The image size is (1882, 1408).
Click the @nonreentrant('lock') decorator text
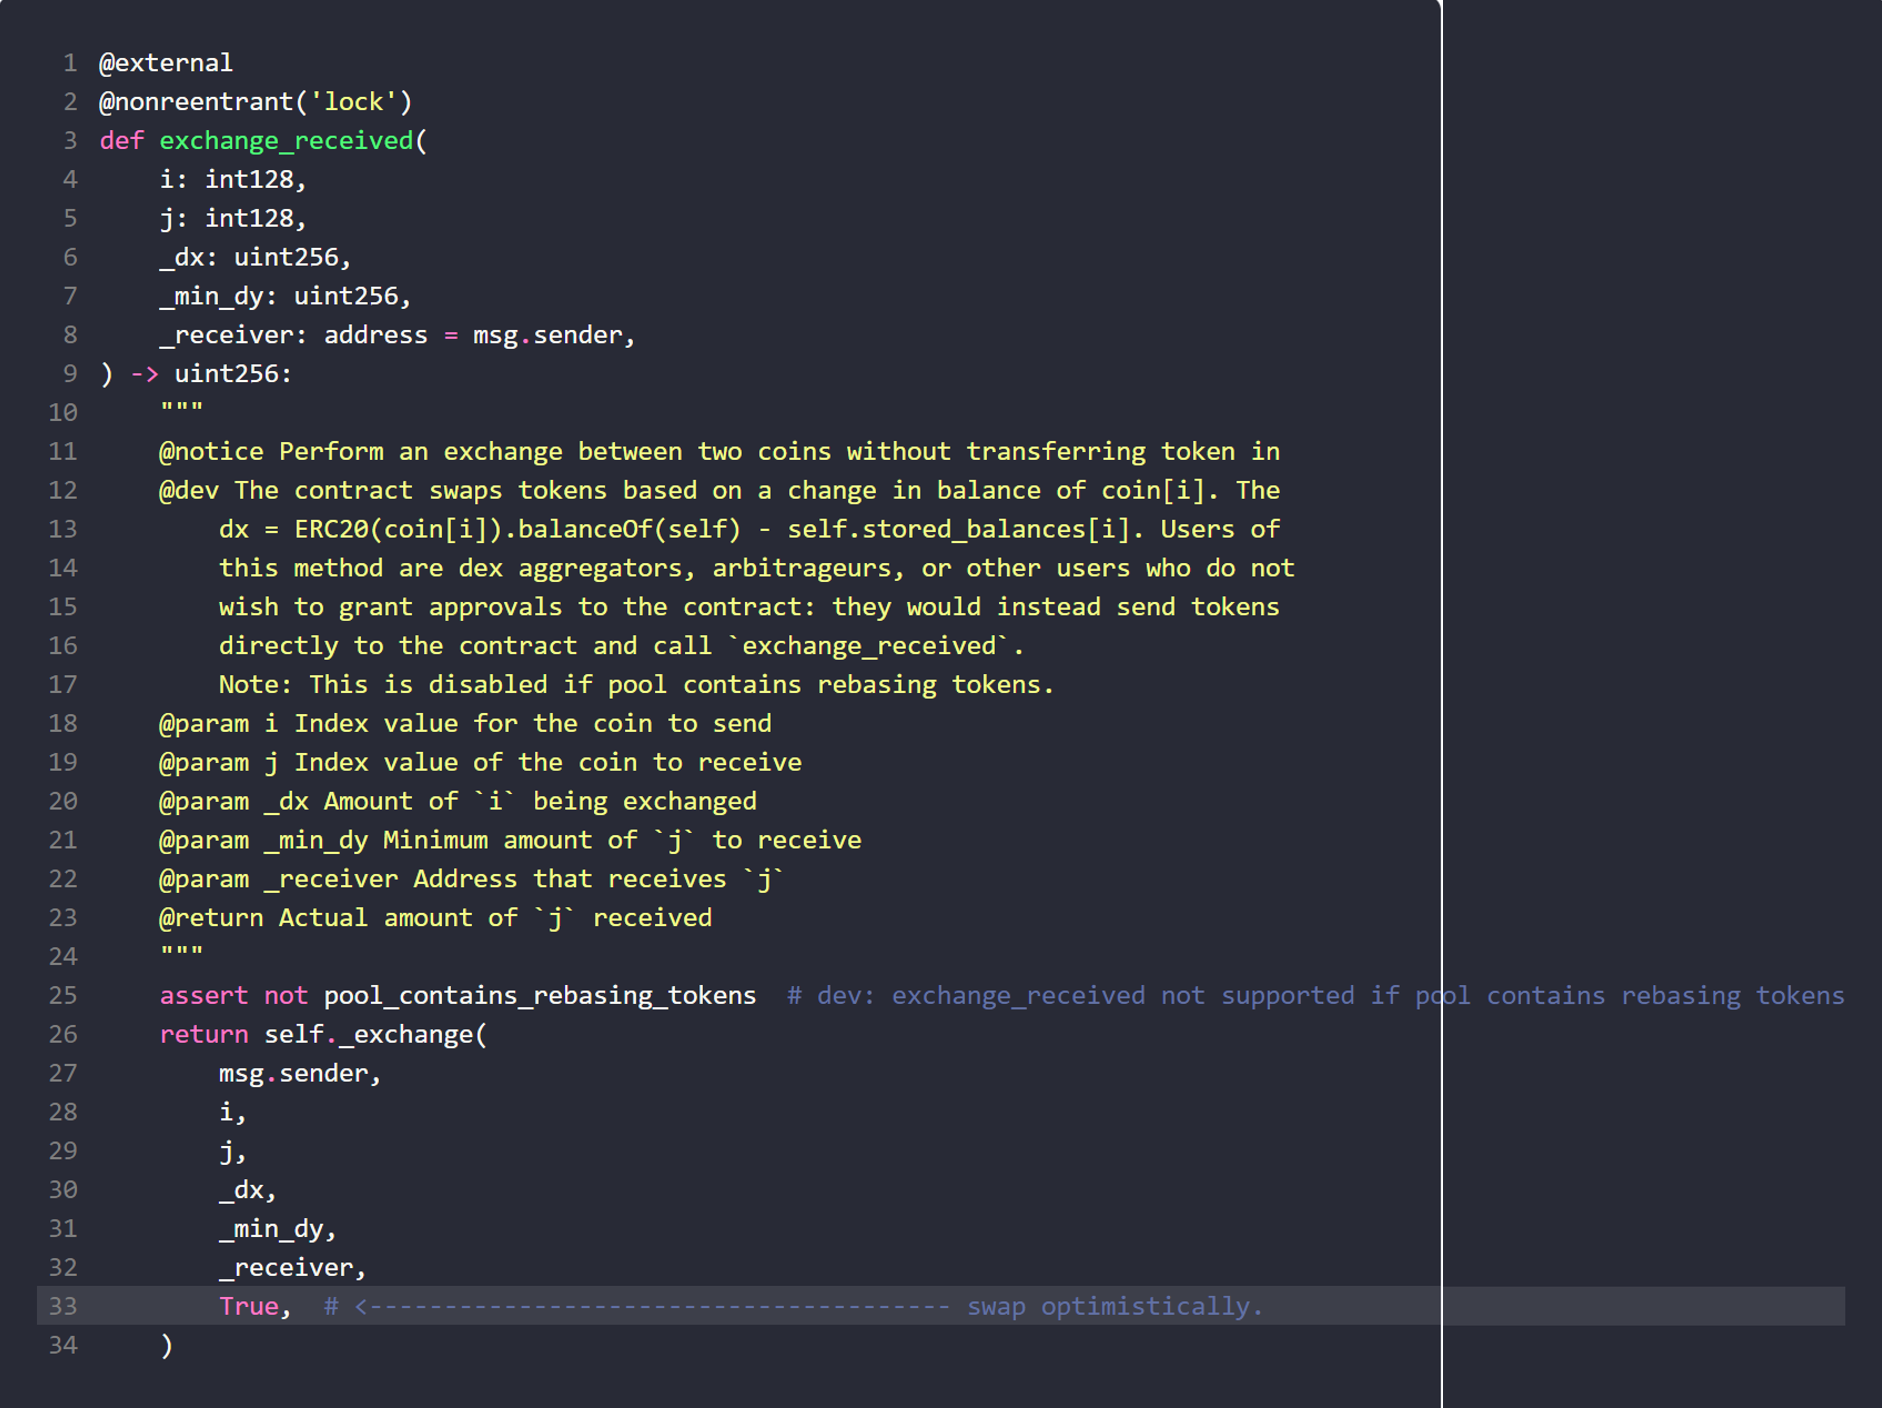click(256, 102)
